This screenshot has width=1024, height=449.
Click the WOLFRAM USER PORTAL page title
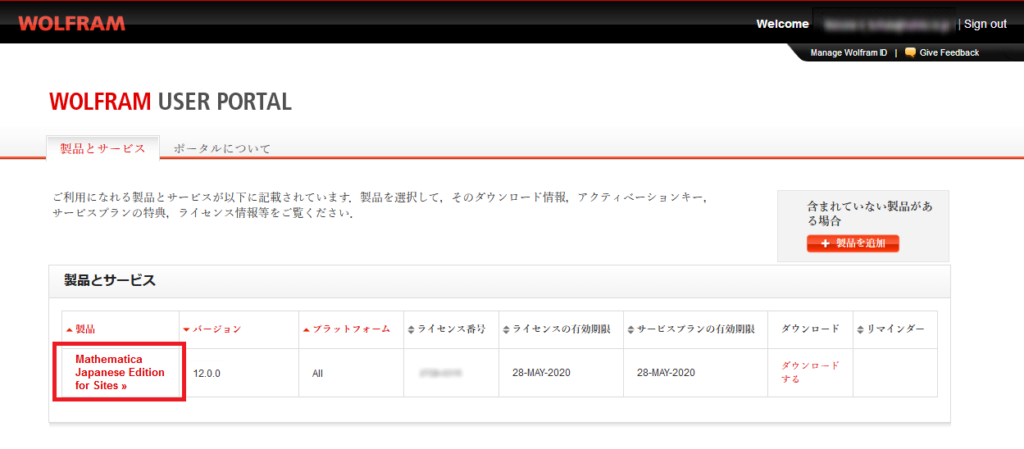coord(170,102)
